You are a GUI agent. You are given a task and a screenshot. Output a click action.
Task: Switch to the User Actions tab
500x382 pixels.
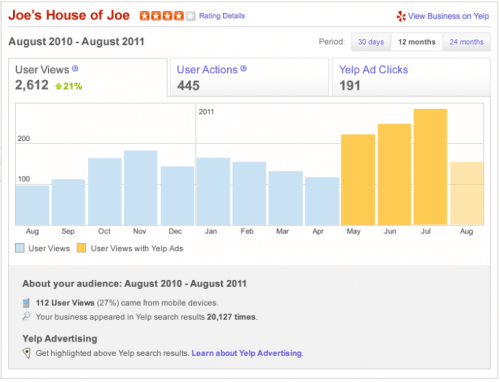pyautogui.click(x=249, y=77)
